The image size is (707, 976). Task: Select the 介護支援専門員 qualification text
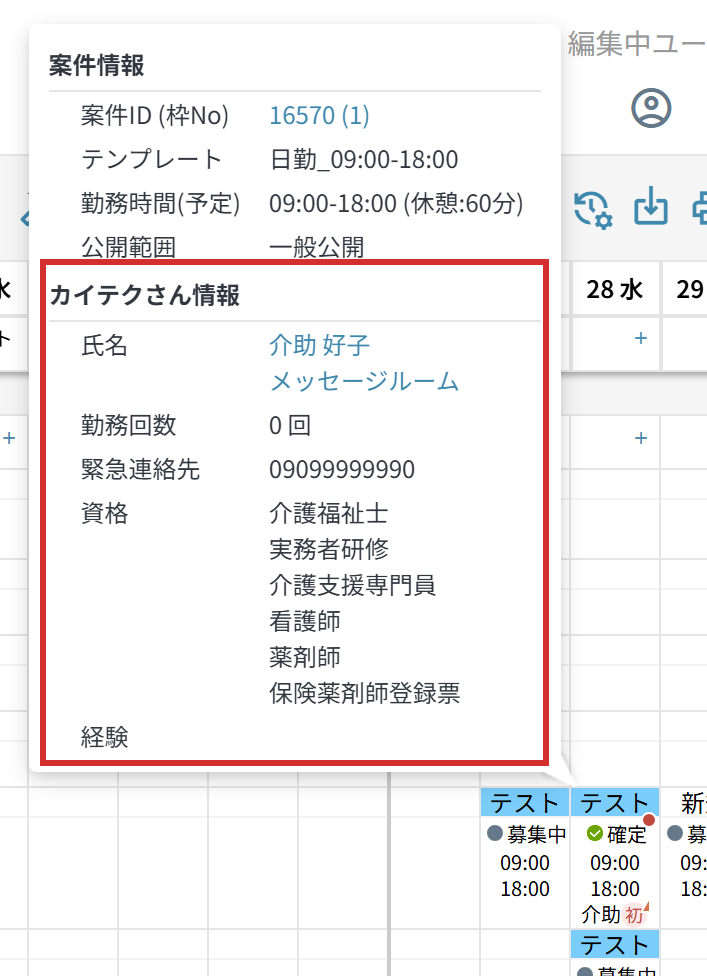click(352, 585)
